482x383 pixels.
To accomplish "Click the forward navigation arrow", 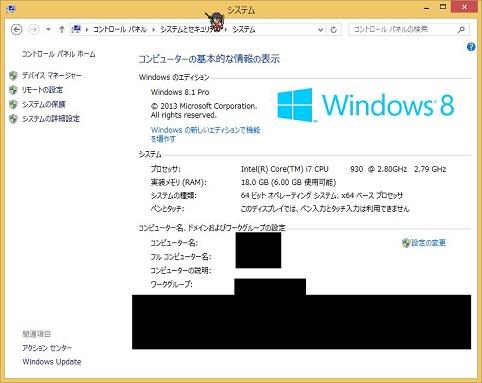I will [33, 29].
